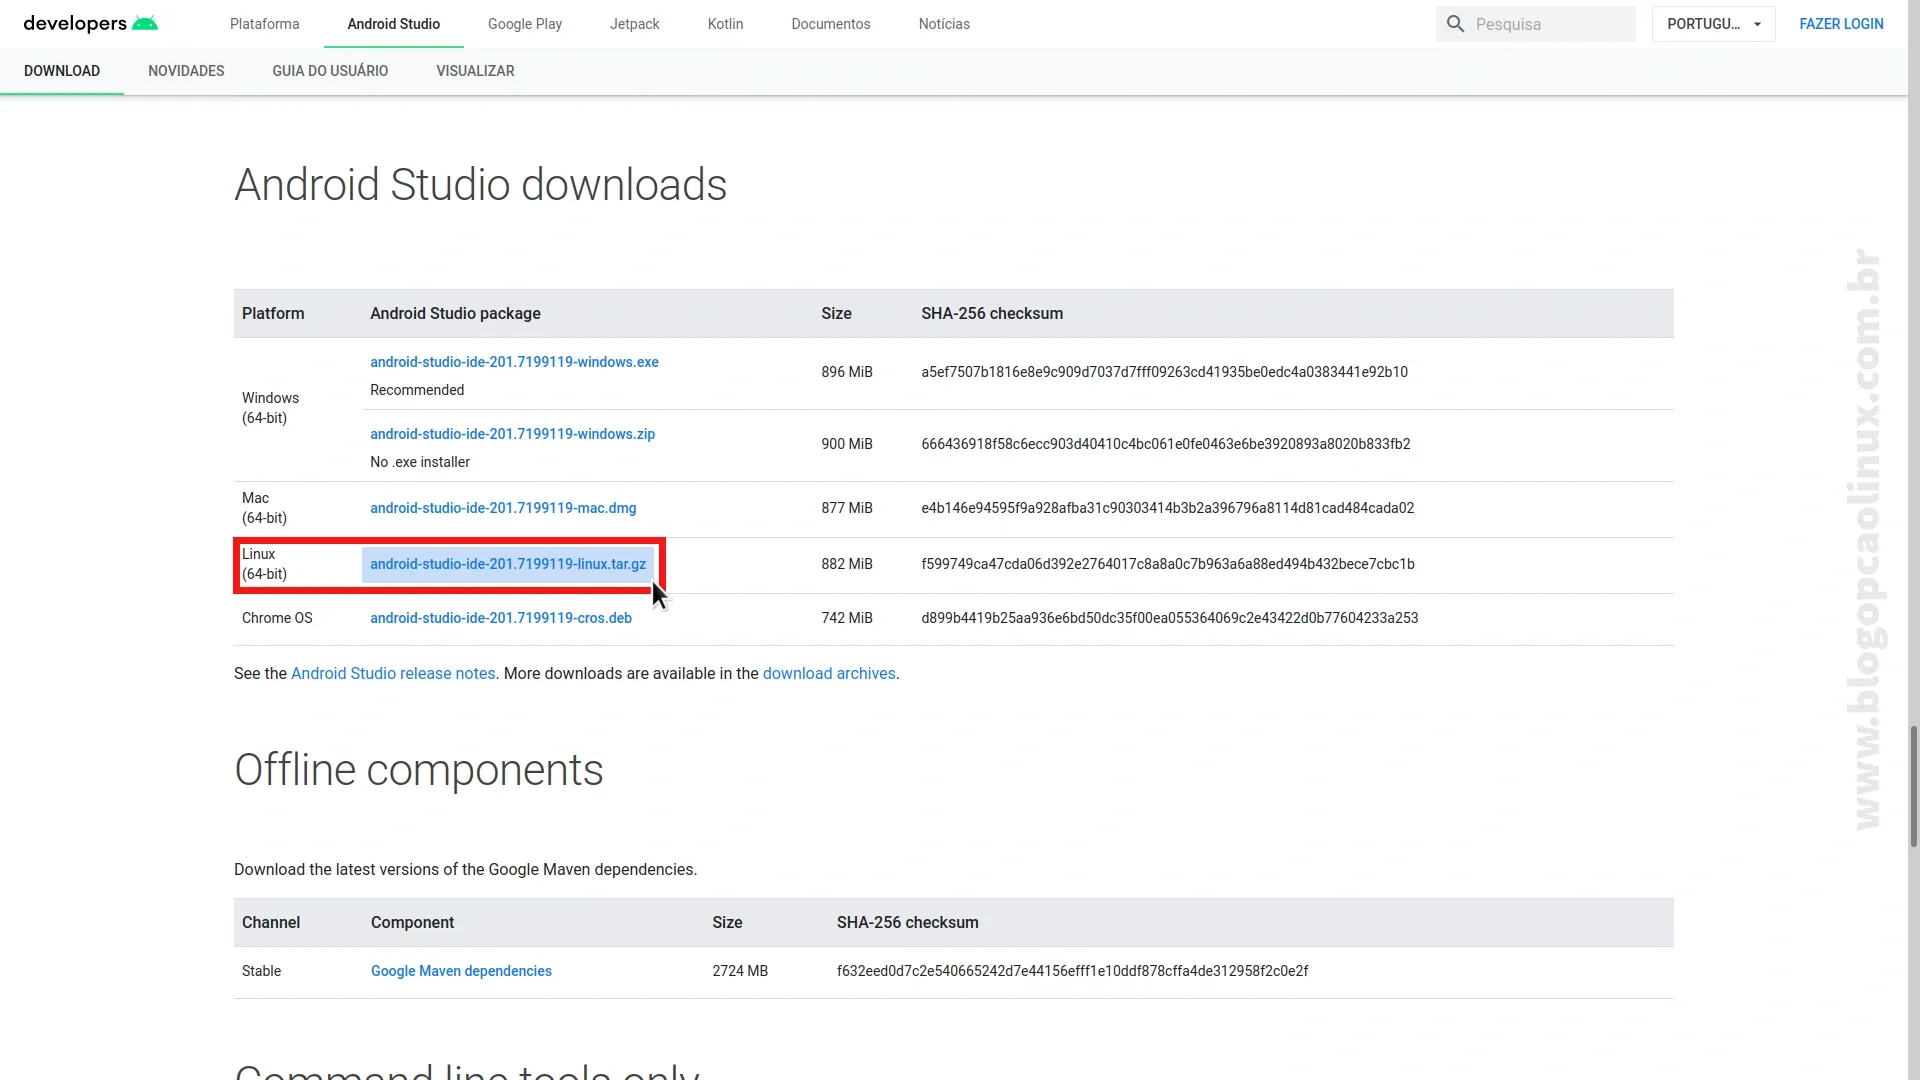Click the FAZER LOGIN button
The image size is (1920, 1080).
pyautogui.click(x=1841, y=24)
